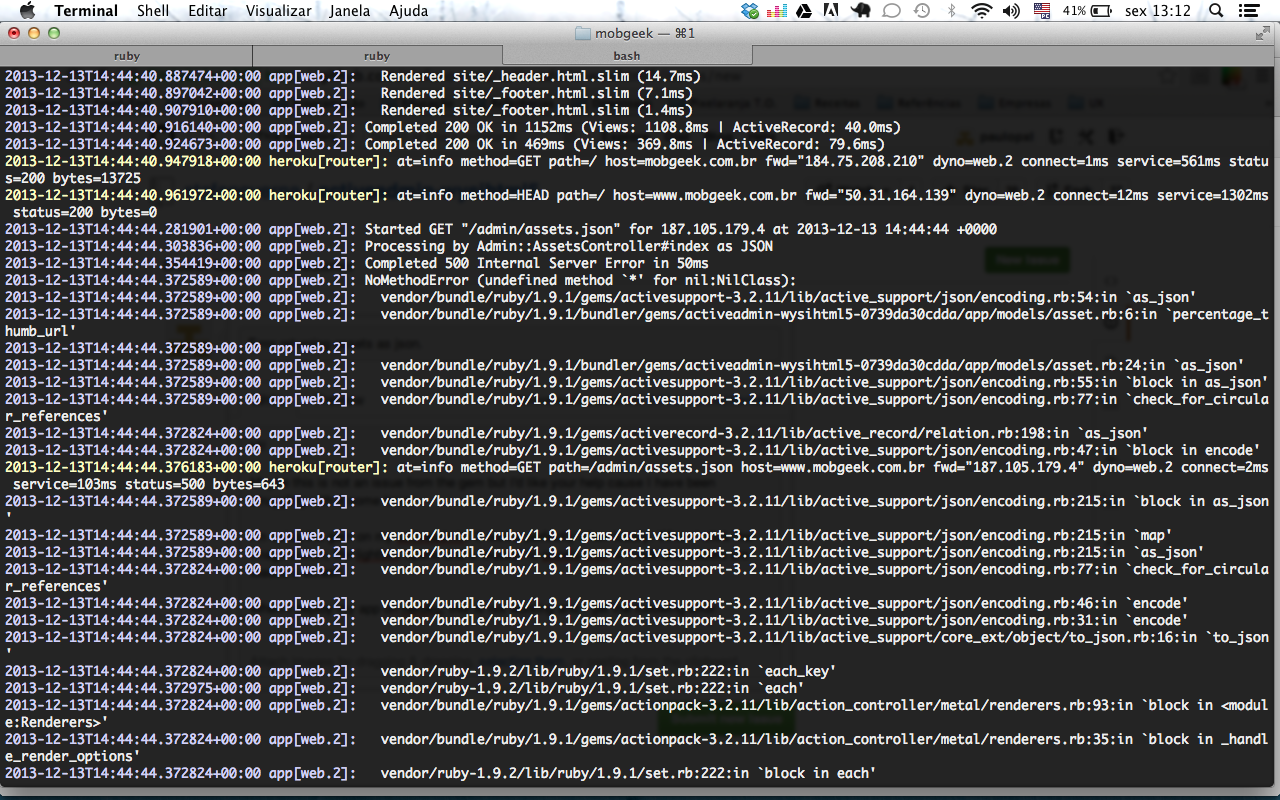This screenshot has height=800, width=1280.
Task: Click "Completed 500 Internal Server Error in 50ms"
Action: [x=536, y=263]
